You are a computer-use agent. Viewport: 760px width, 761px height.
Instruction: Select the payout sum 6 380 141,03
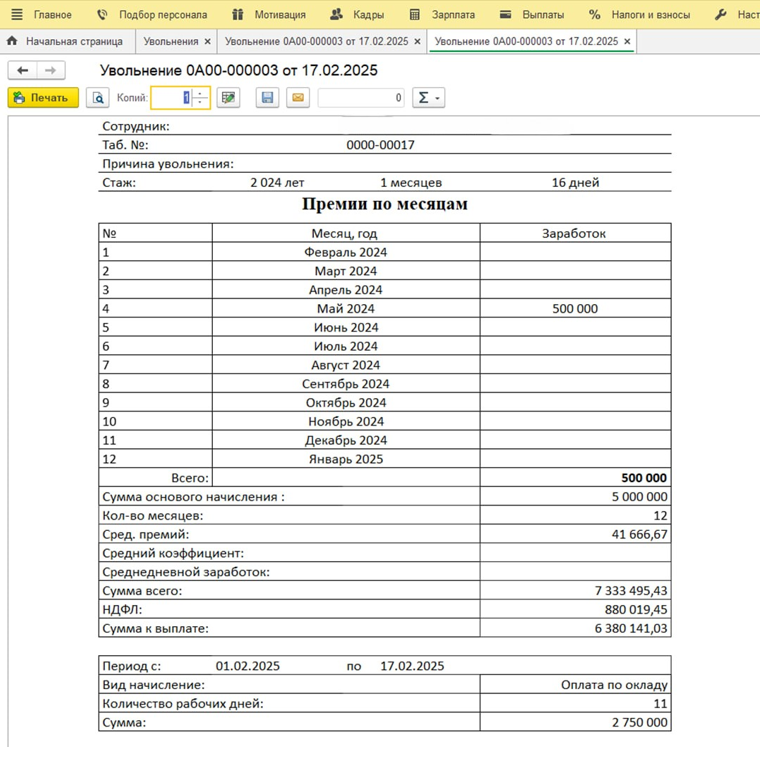pyautogui.click(x=576, y=629)
